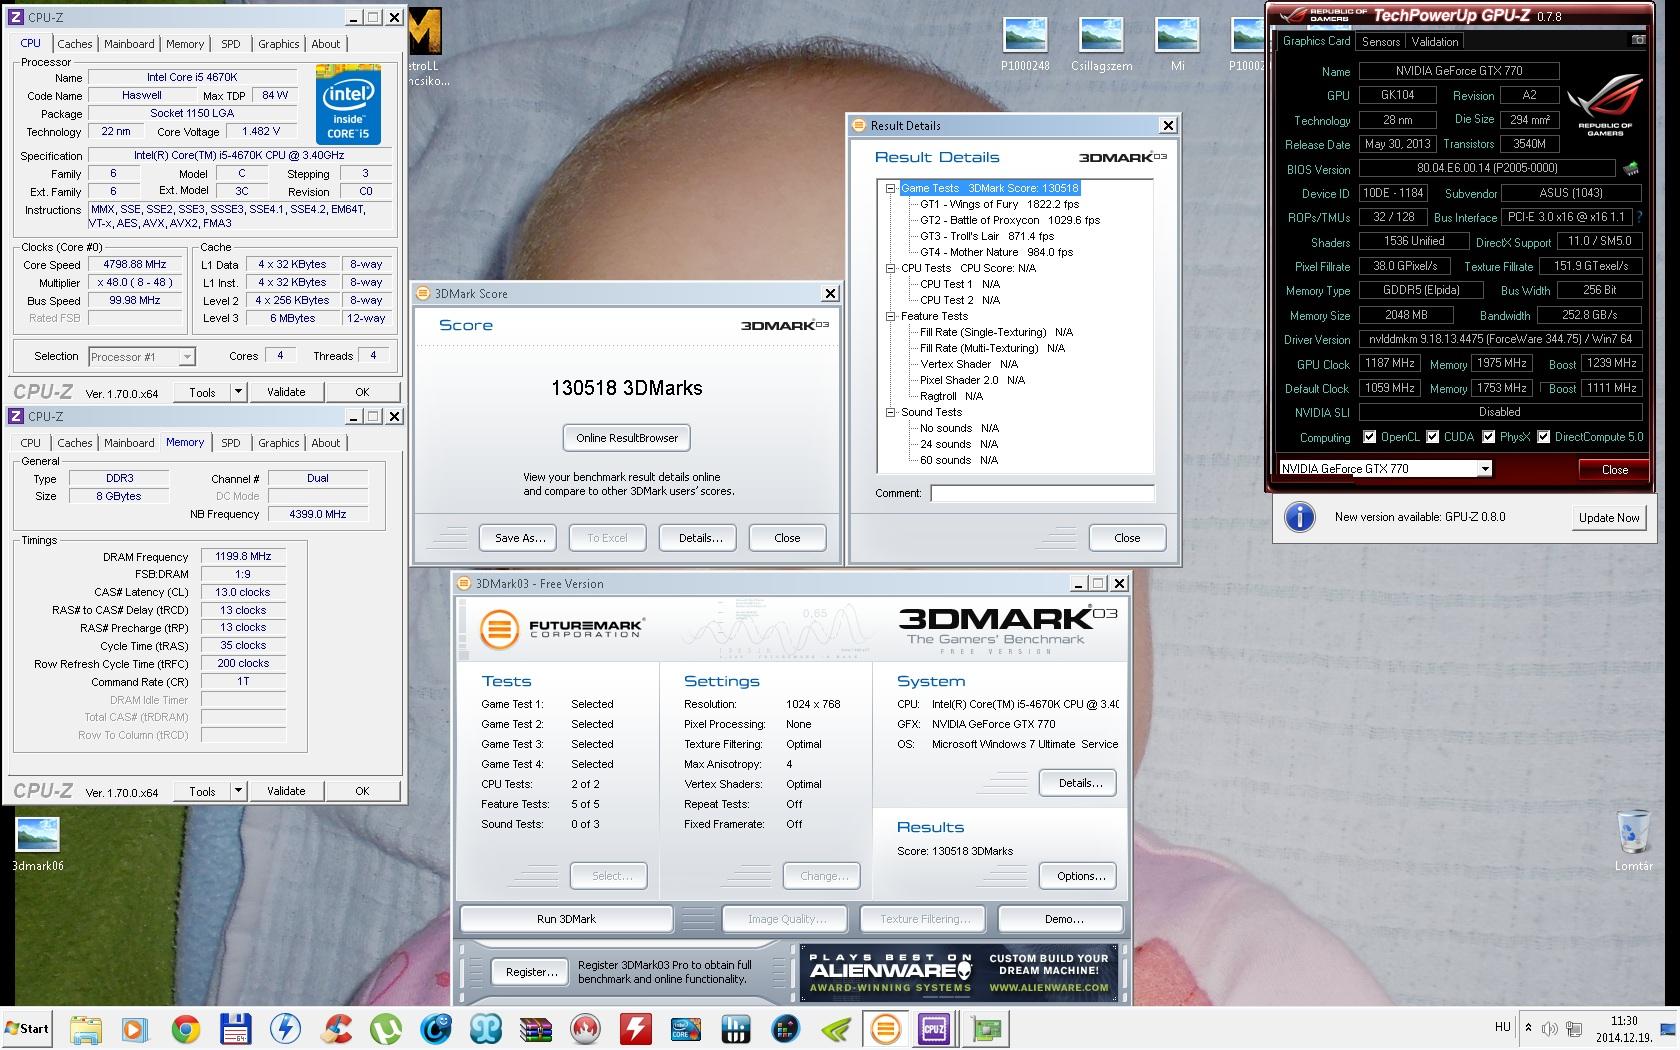Select GT4 - Mother Nature result row
The height and width of the screenshot is (1050, 1680).
(996, 252)
